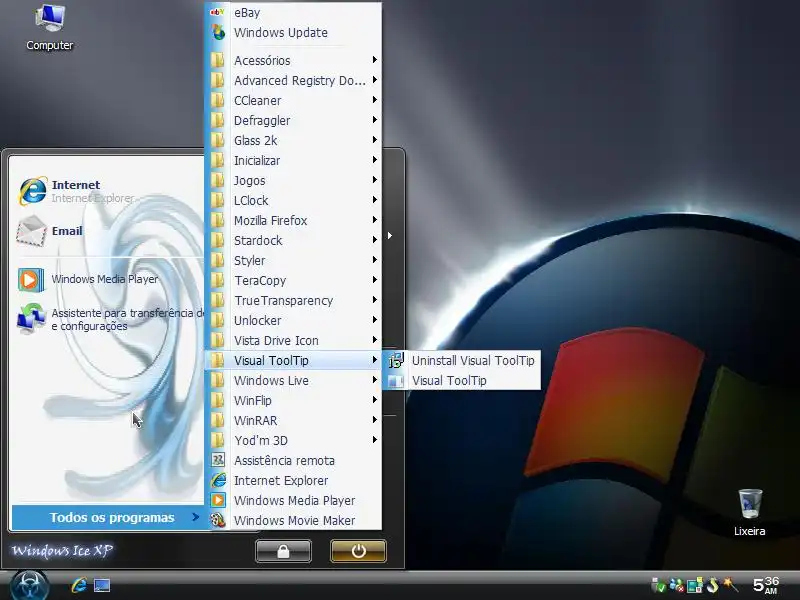Click Assistente para transferência text
The height and width of the screenshot is (600, 800).
(x=128, y=319)
